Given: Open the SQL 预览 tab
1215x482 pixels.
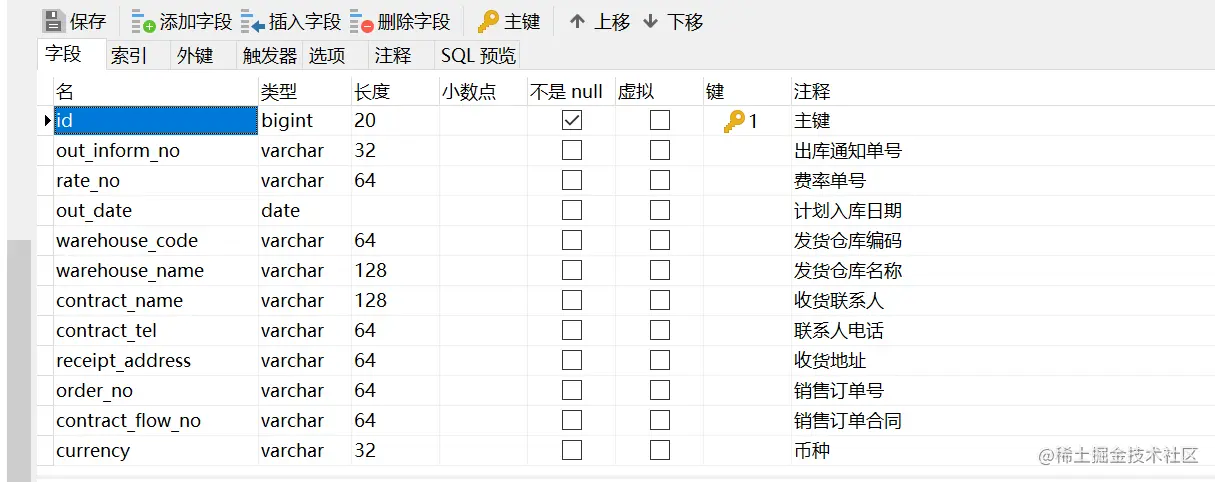Looking at the screenshot, I should pos(479,56).
